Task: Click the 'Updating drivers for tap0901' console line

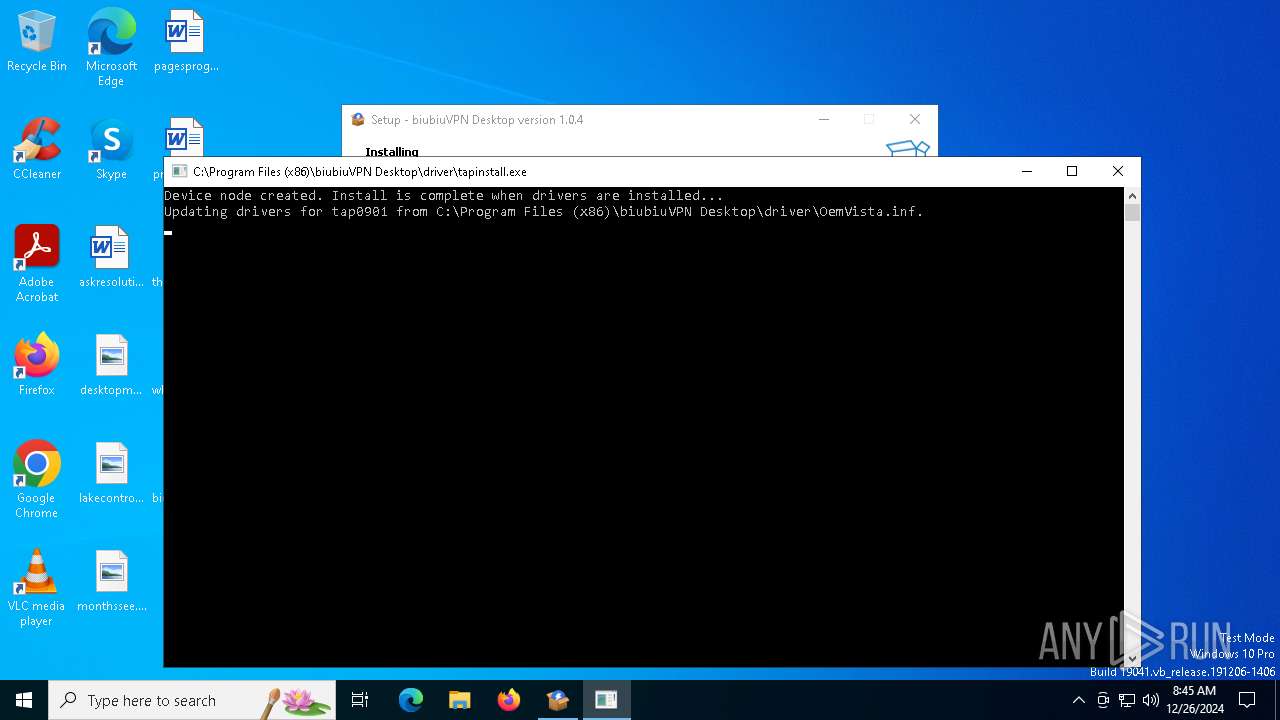Action: click(544, 212)
